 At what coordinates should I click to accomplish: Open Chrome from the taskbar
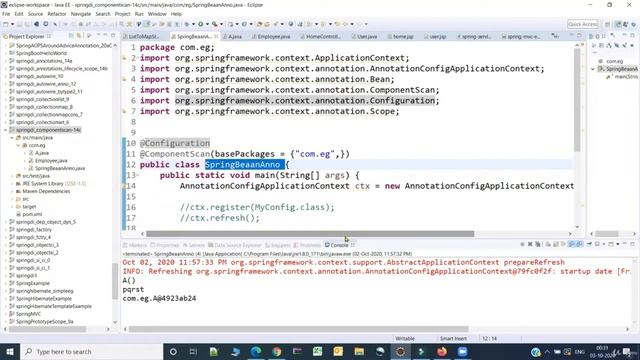click(277, 351)
